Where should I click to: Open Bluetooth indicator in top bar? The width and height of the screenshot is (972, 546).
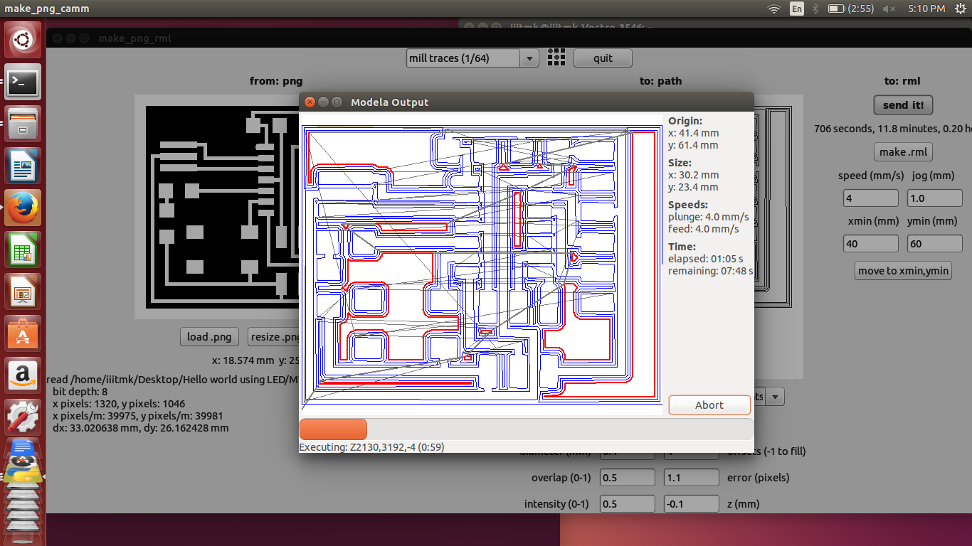pos(816,9)
